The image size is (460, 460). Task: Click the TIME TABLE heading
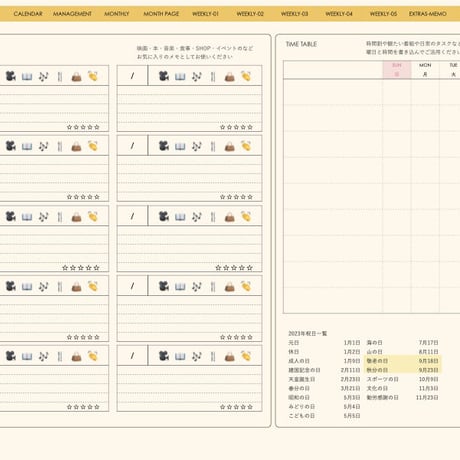(301, 44)
